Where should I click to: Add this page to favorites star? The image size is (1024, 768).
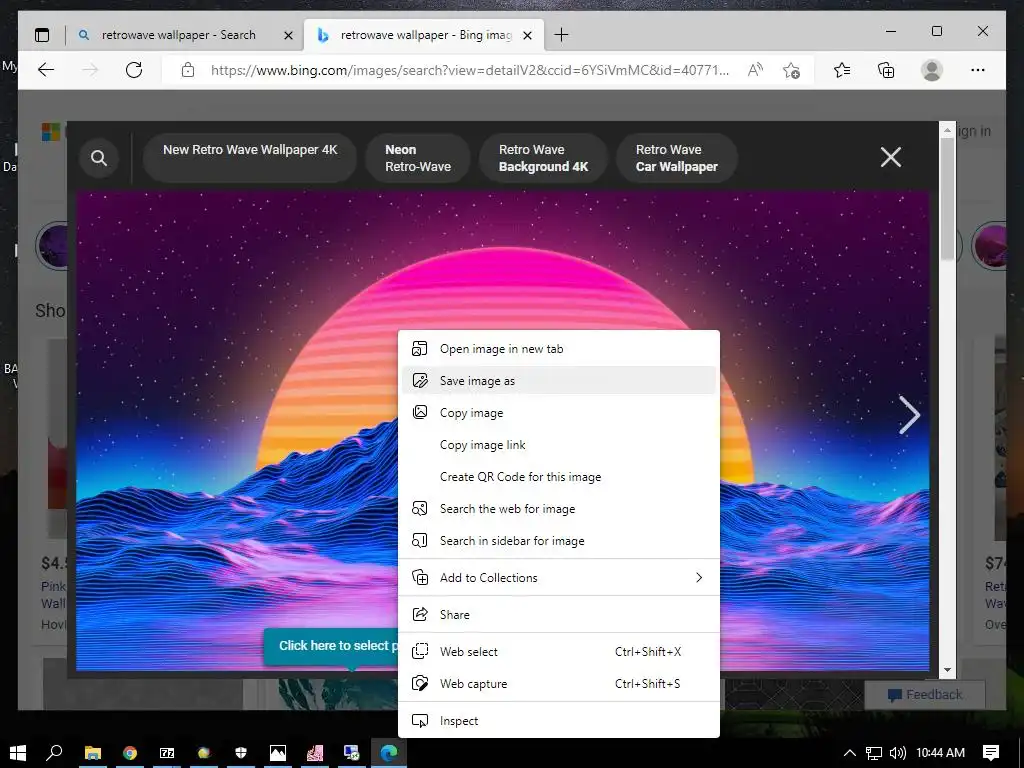tap(792, 70)
